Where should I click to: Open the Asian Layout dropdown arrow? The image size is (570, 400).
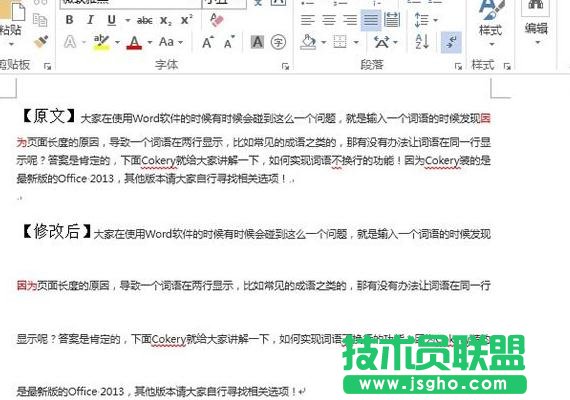pyautogui.click(x=396, y=43)
